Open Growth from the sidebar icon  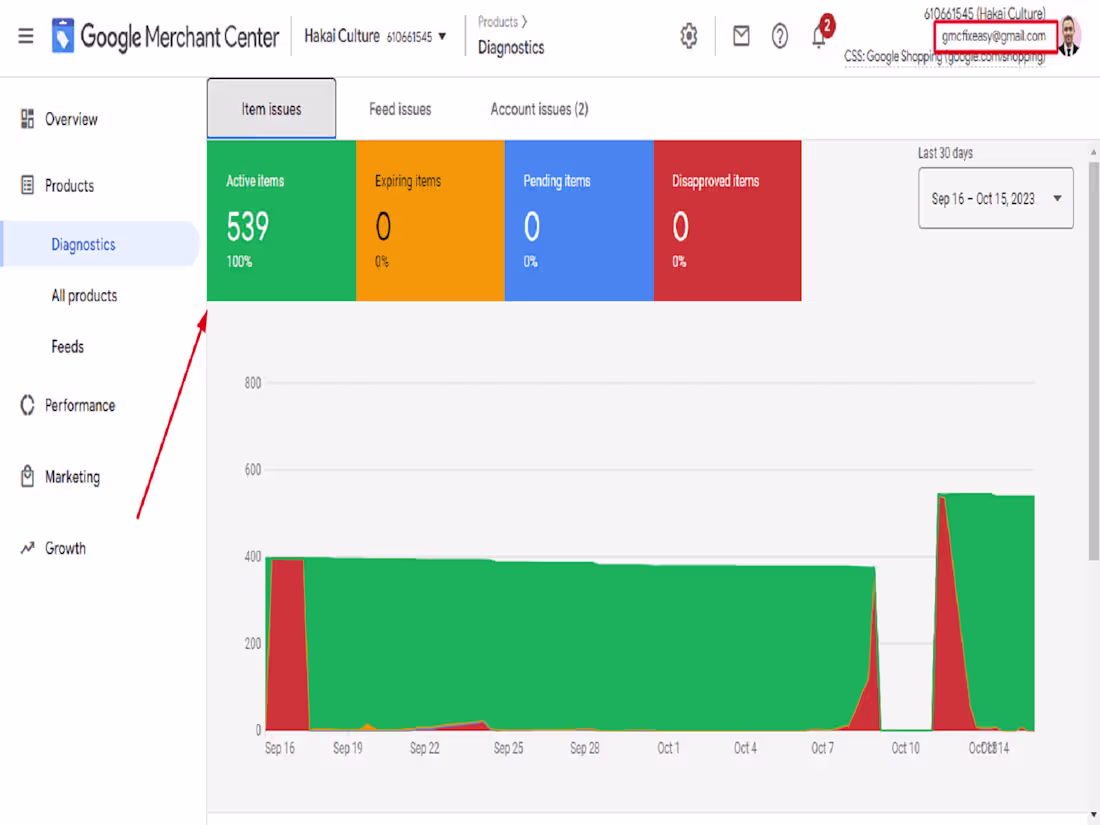pos(29,548)
